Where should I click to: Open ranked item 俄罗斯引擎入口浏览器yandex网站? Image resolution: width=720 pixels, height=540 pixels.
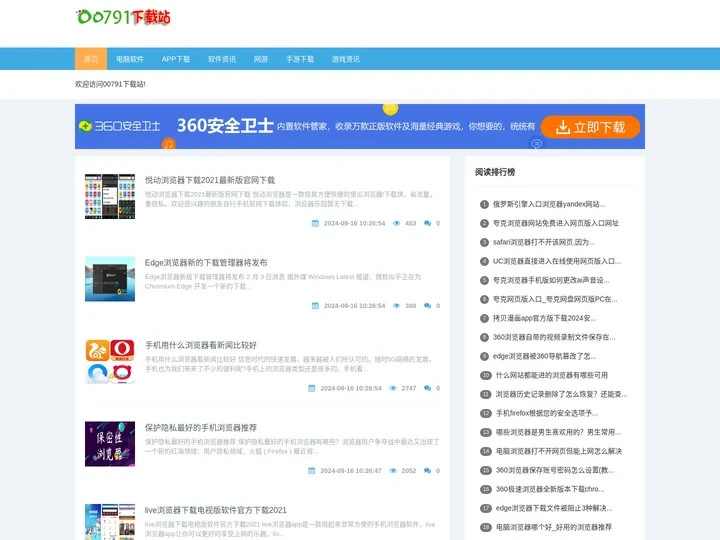(x=549, y=204)
